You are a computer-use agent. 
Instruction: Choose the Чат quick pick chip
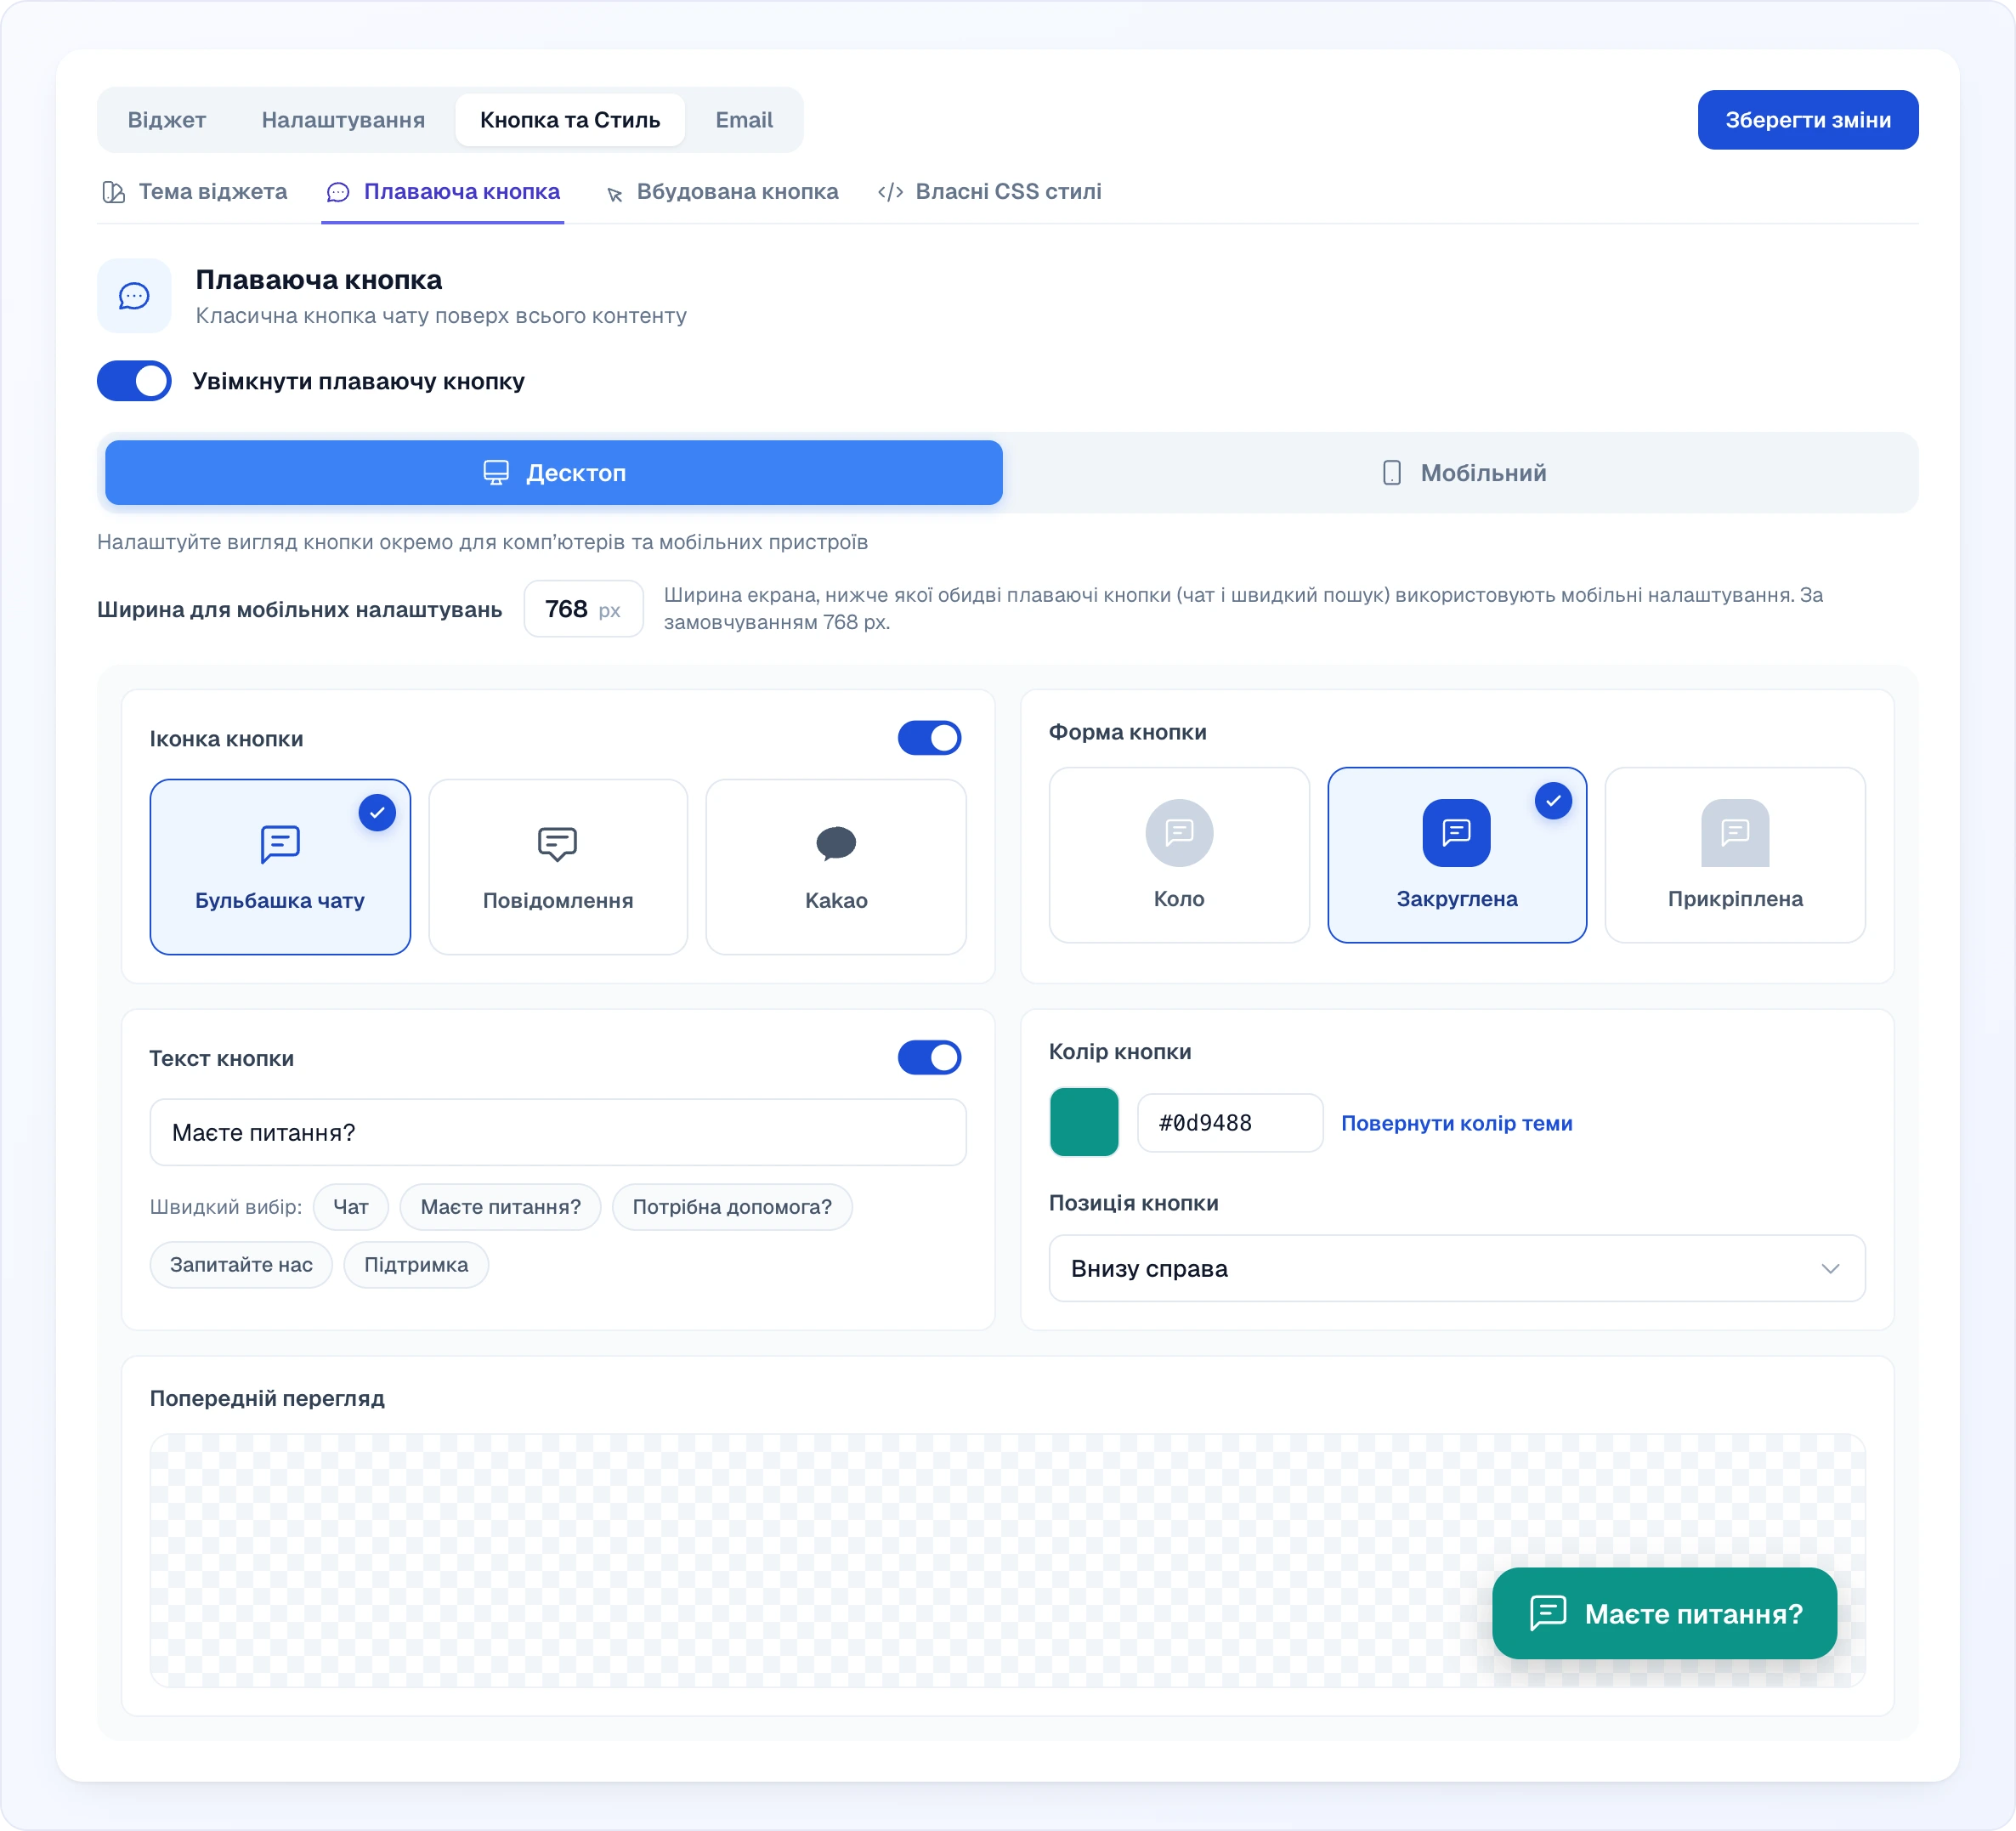pyautogui.click(x=351, y=1207)
